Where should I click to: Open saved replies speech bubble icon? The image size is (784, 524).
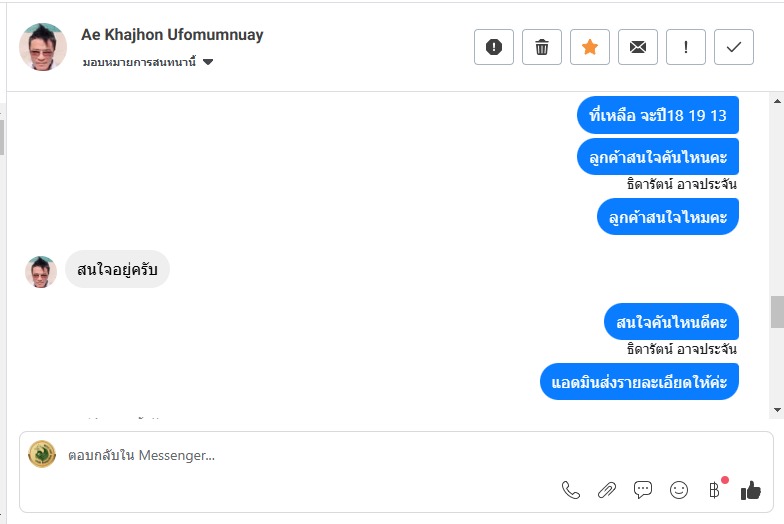(643, 490)
